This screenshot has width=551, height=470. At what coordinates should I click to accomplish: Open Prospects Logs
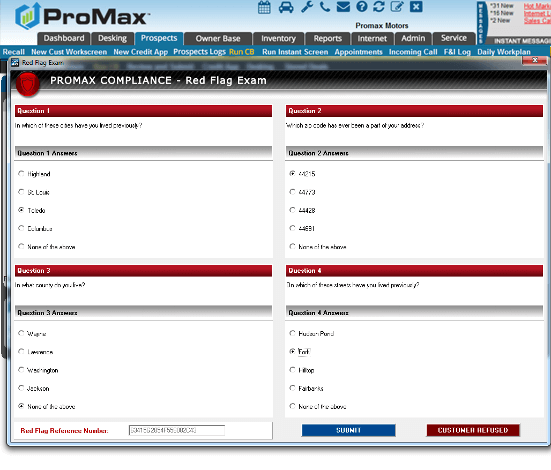pyautogui.click(x=199, y=52)
